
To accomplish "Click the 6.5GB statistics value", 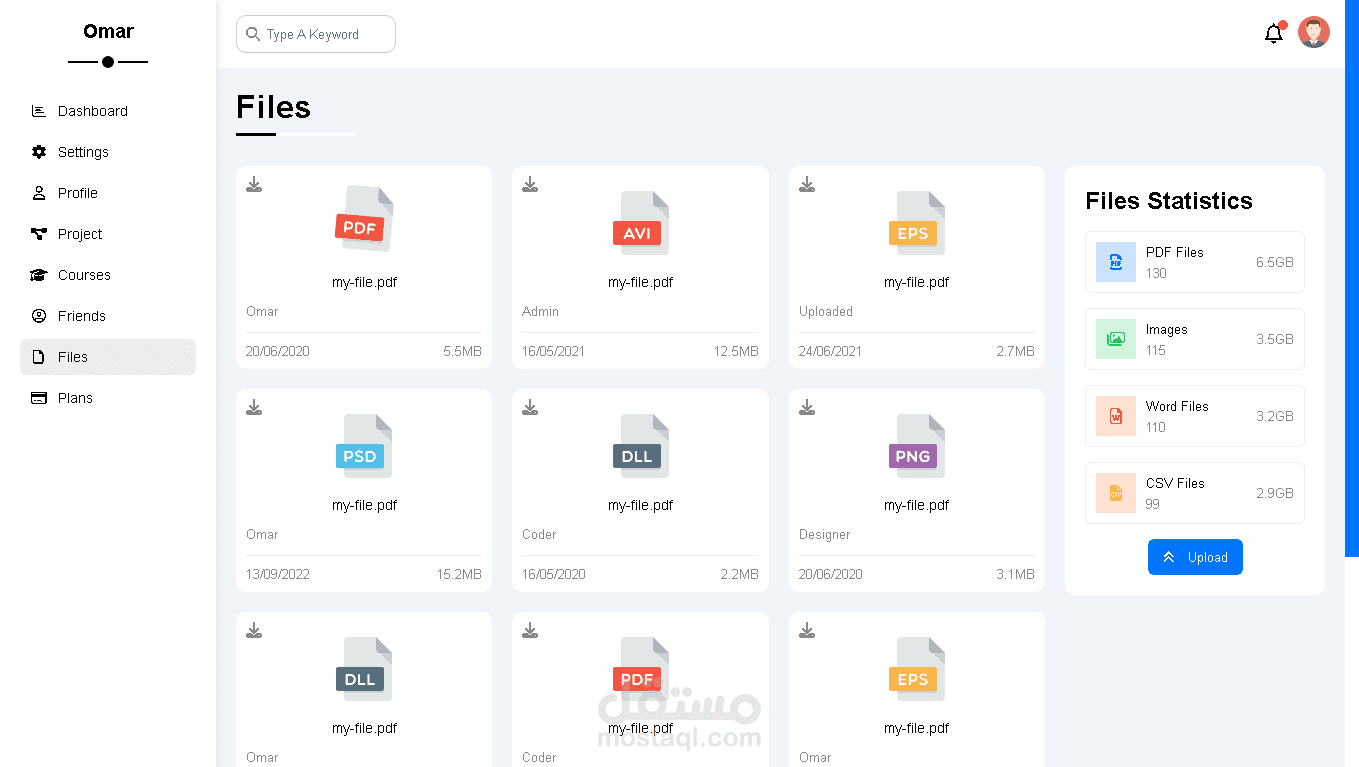I will (x=1275, y=262).
